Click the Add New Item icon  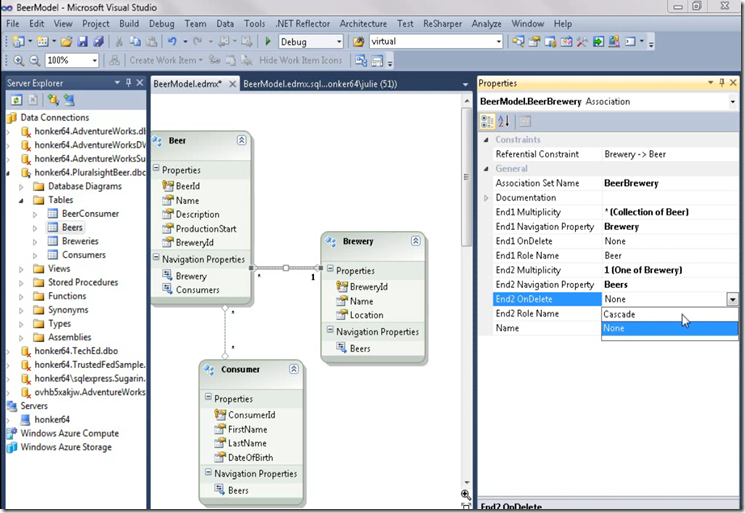(x=42, y=42)
